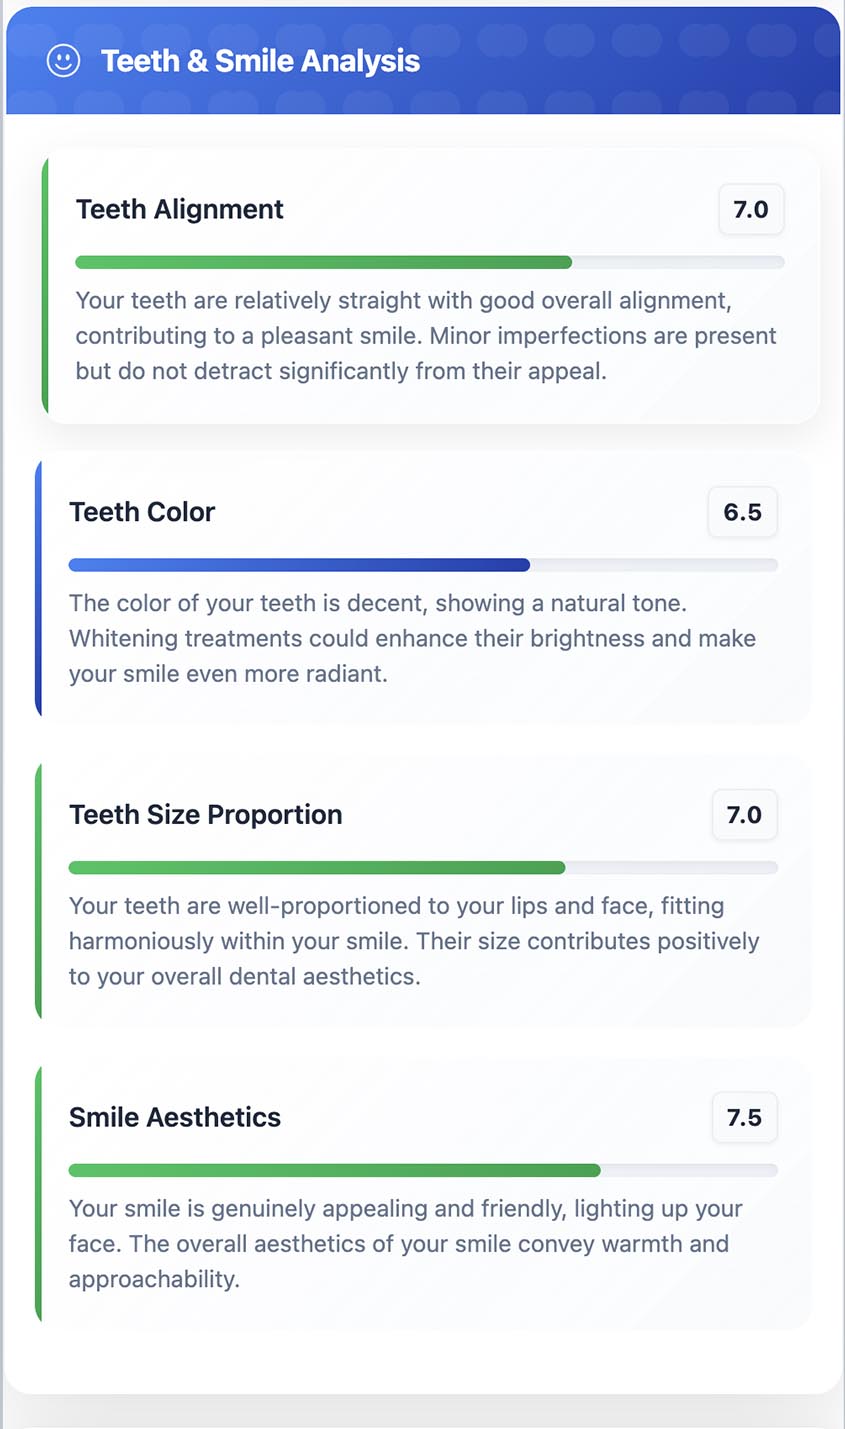Click the blue accent of Teeth Color card
Image resolution: width=845 pixels, height=1429 pixels.
click(x=38, y=588)
